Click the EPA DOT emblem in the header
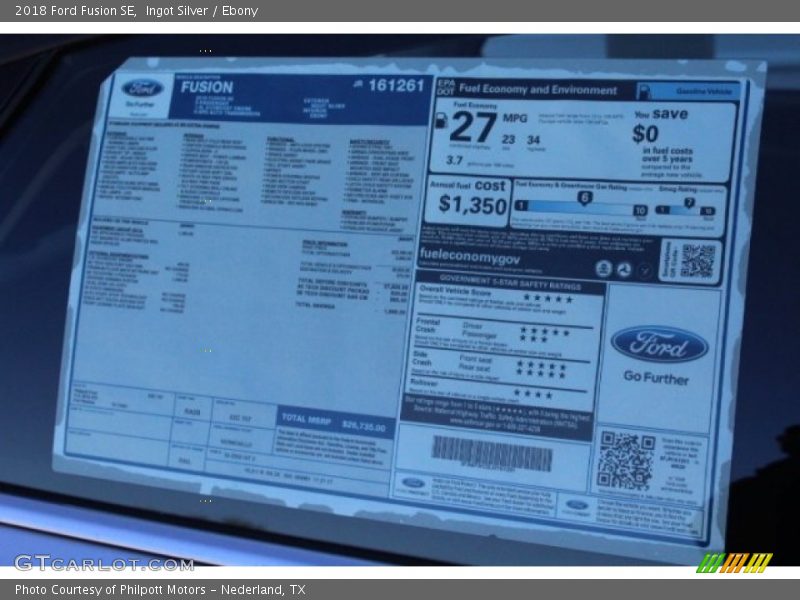This screenshot has height=600, width=800. pyautogui.click(x=445, y=88)
